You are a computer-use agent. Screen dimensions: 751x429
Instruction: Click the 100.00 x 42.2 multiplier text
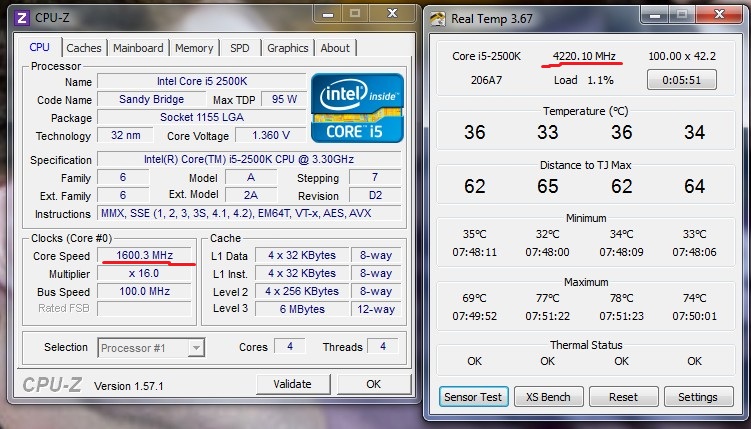point(682,56)
